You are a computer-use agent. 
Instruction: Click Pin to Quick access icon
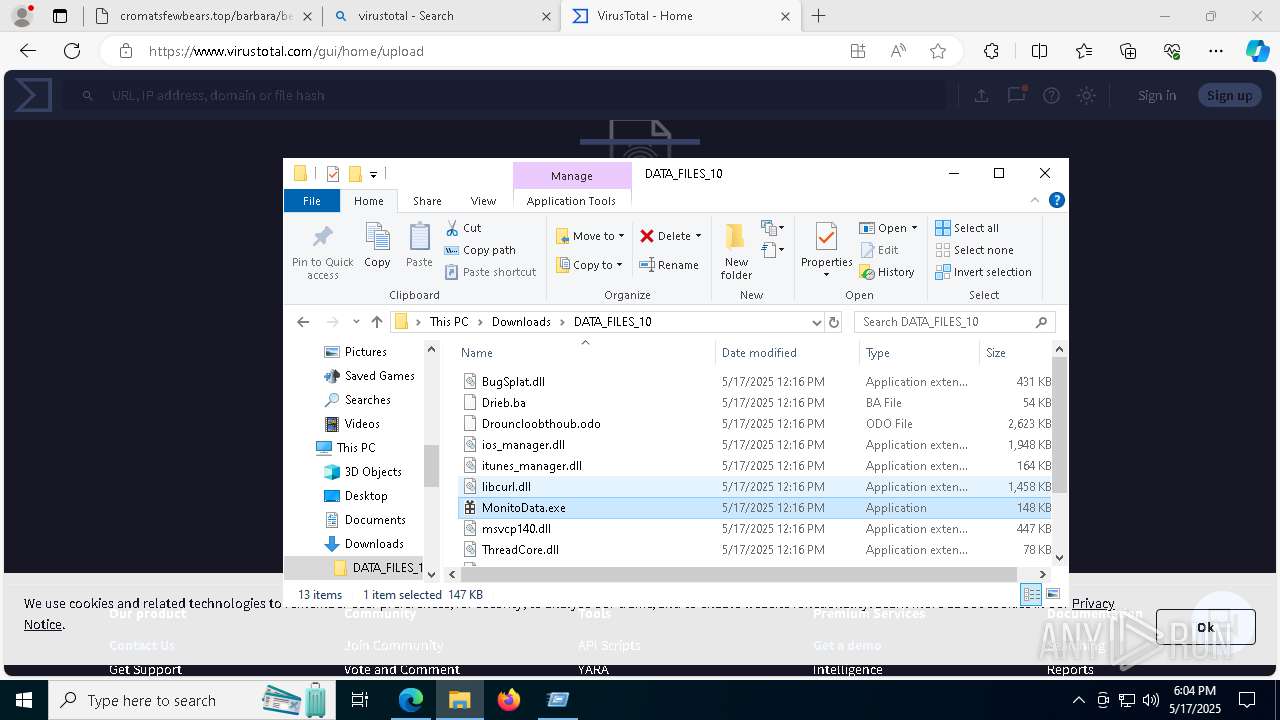pos(322,237)
